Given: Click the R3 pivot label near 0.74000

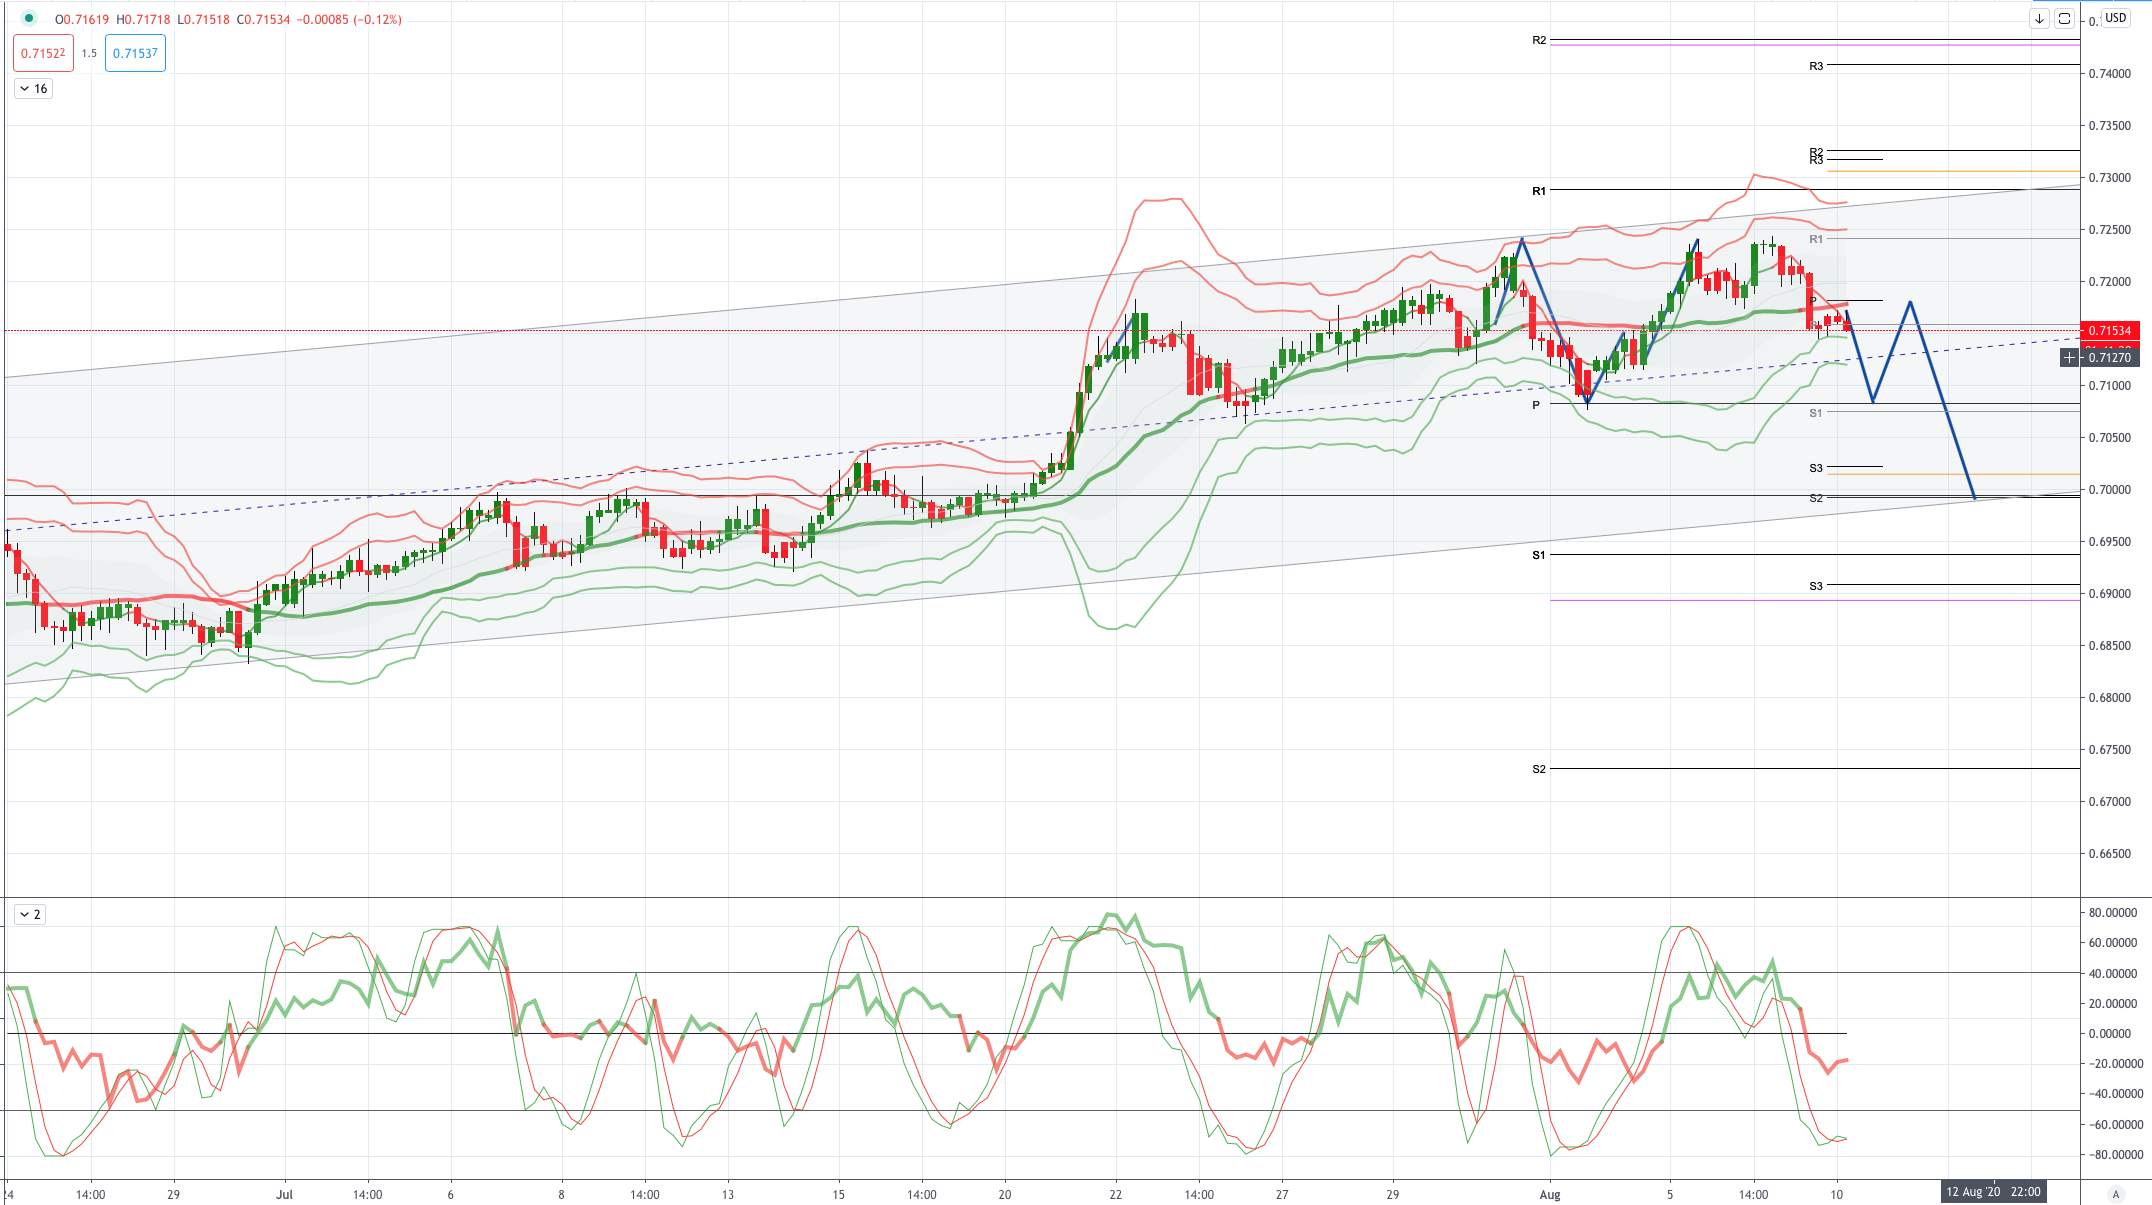Looking at the screenshot, I should point(1816,66).
